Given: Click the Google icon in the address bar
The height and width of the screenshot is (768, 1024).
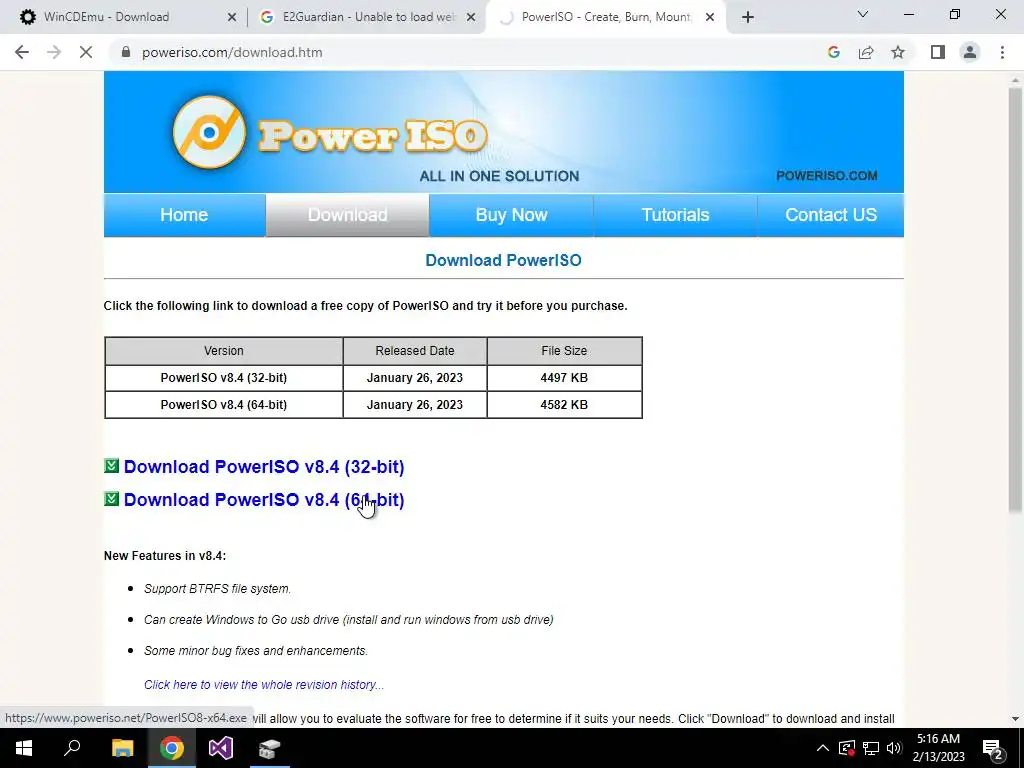Looking at the screenshot, I should (x=833, y=52).
